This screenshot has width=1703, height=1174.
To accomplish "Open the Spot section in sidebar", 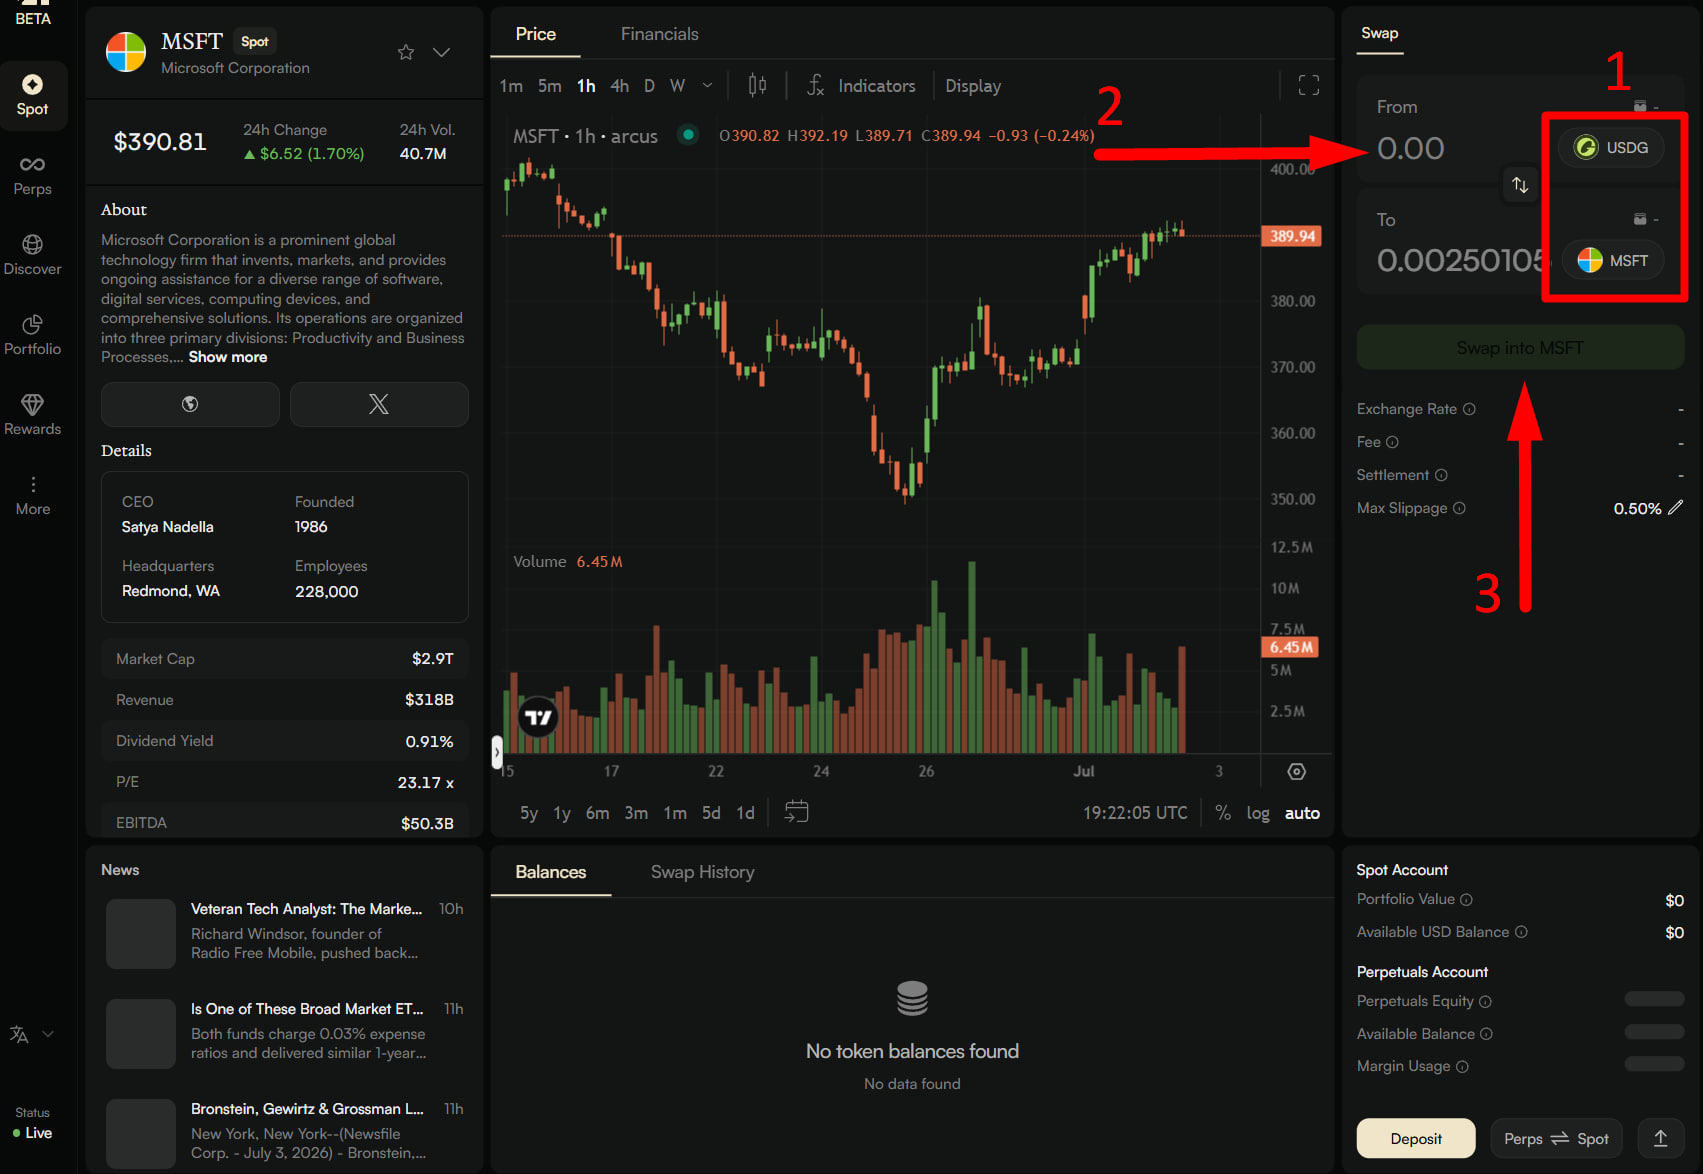I will click(x=33, y=96).
